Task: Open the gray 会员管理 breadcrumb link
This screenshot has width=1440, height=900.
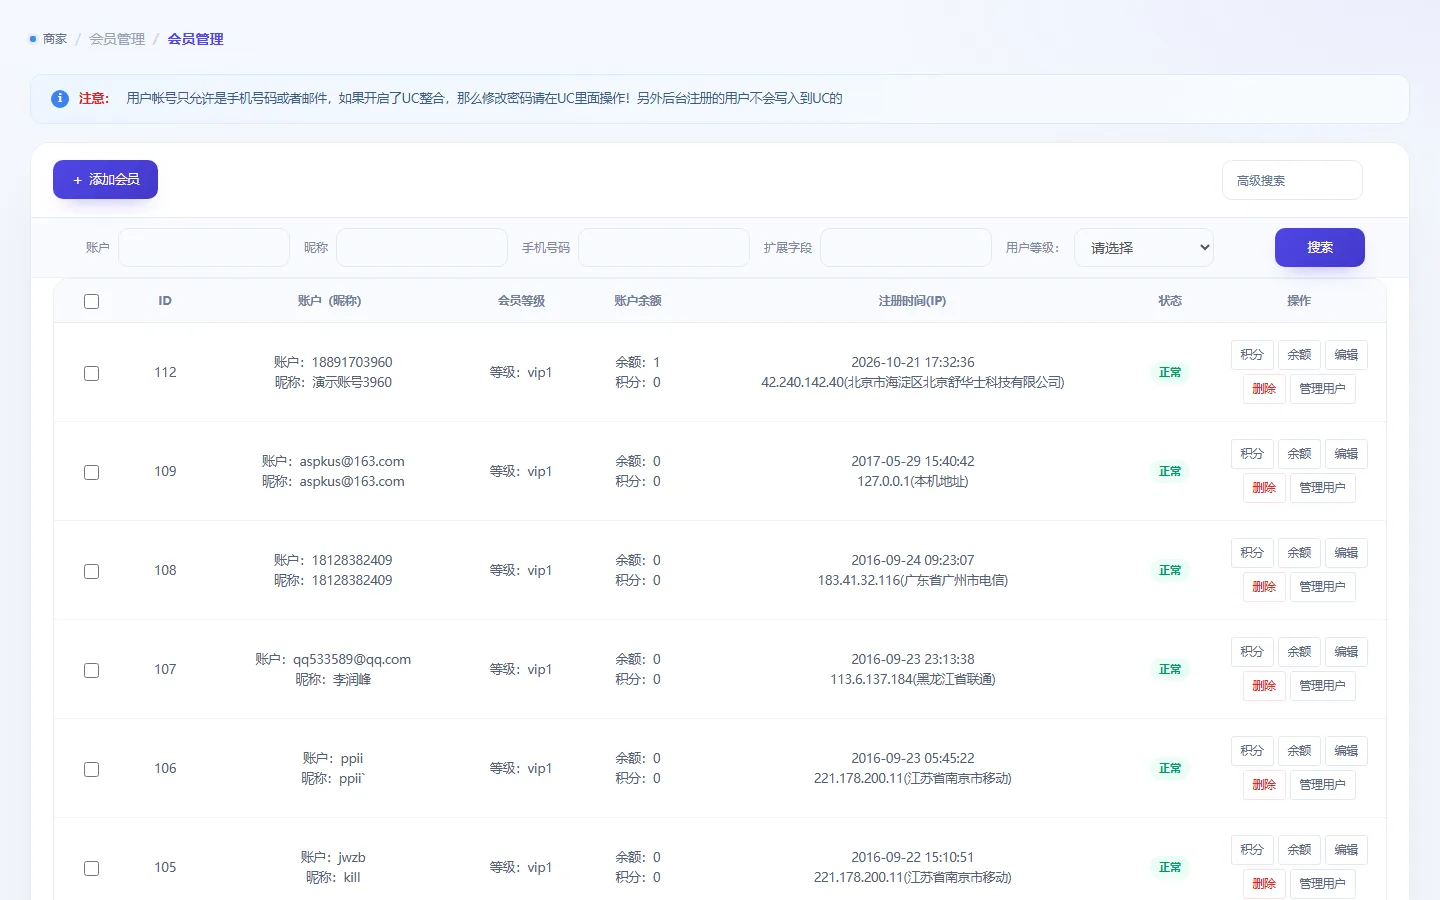Action: [x=117, y=39]
